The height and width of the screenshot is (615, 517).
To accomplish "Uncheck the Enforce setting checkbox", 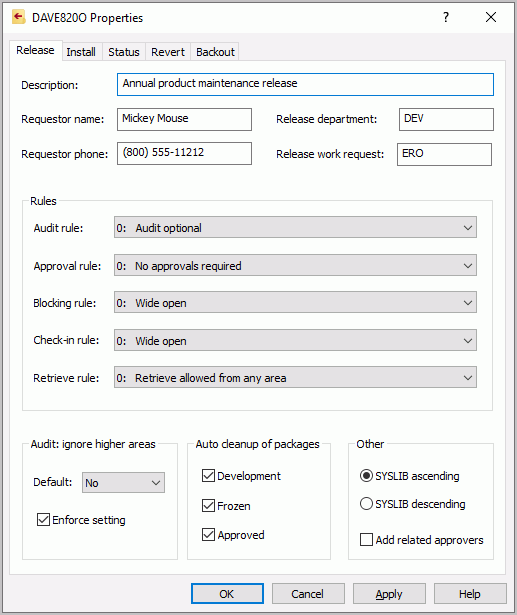I will 43,520.
